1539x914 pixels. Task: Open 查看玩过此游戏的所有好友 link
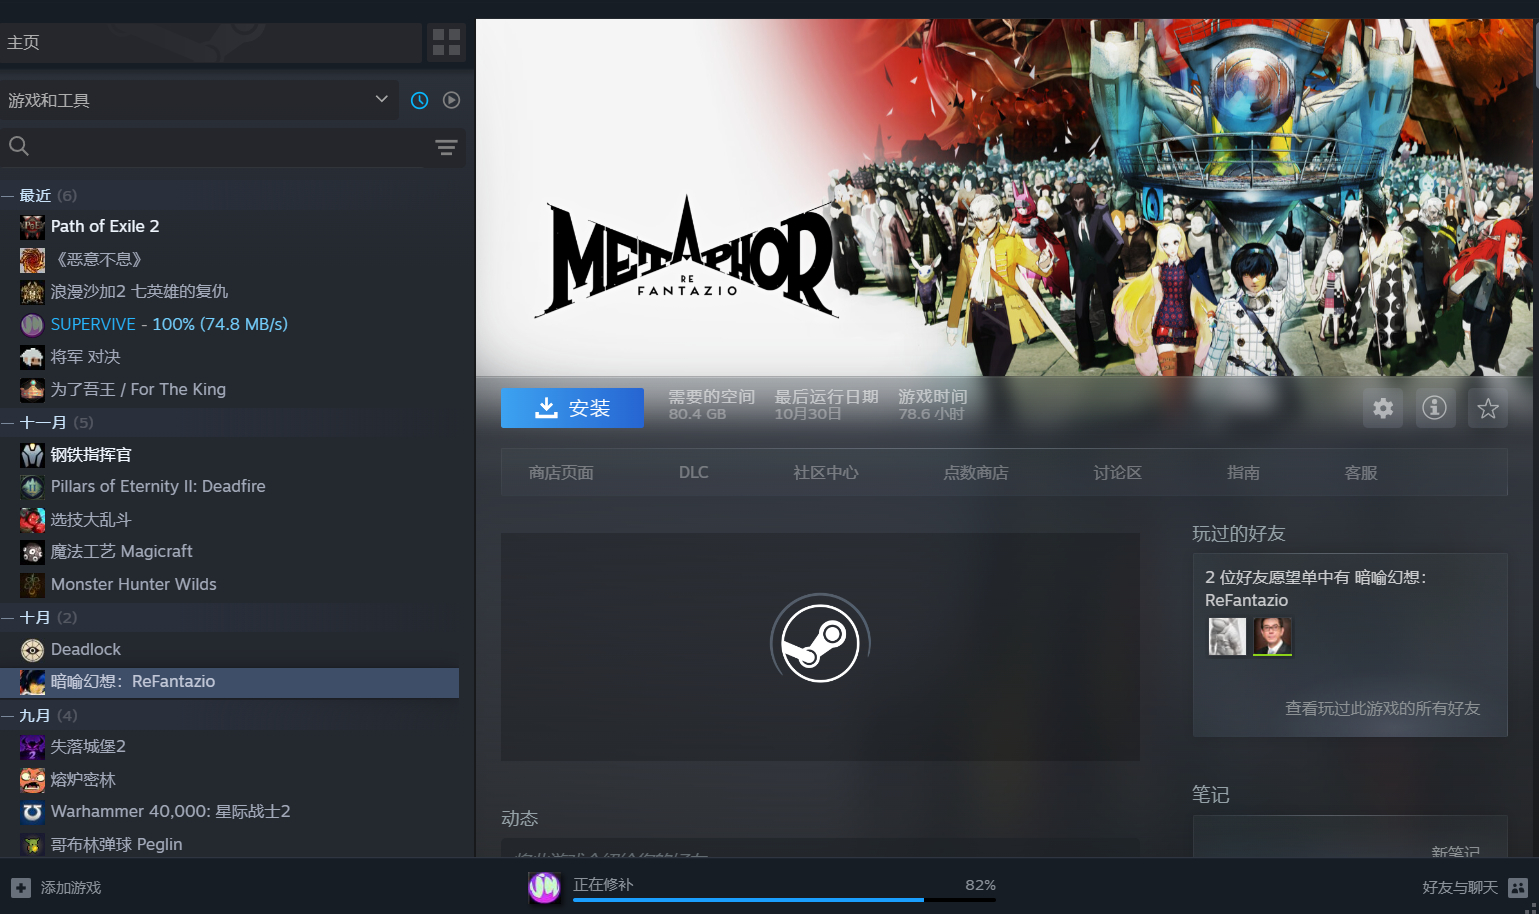[x=1382, y=708]
